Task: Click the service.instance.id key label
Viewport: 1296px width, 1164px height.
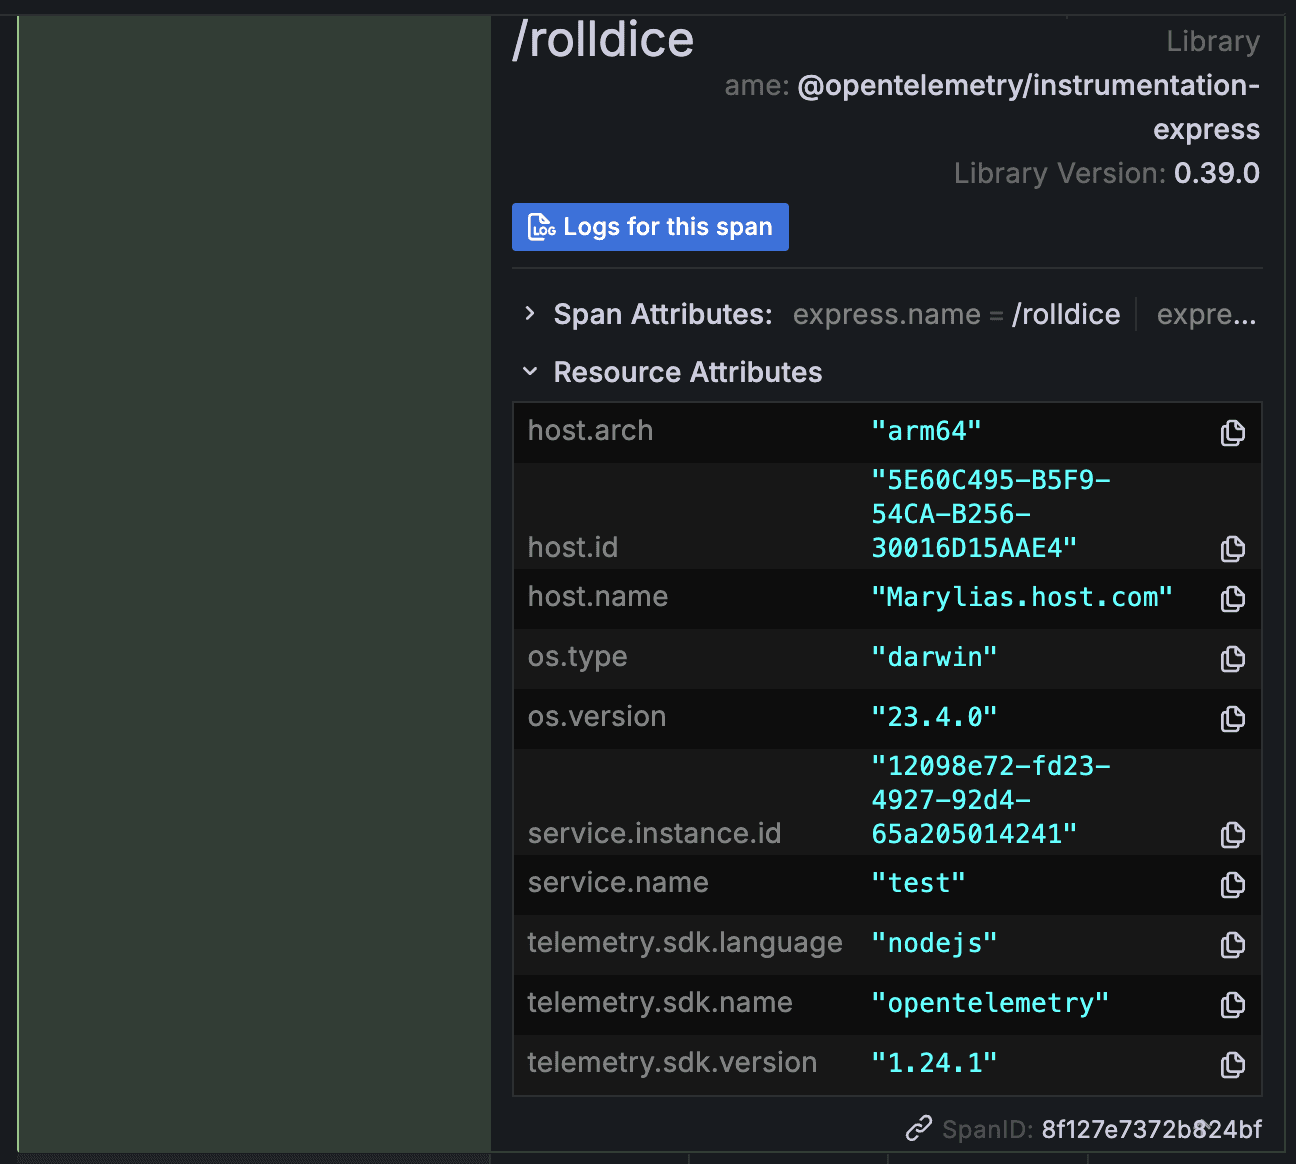Action: (654, 834)
